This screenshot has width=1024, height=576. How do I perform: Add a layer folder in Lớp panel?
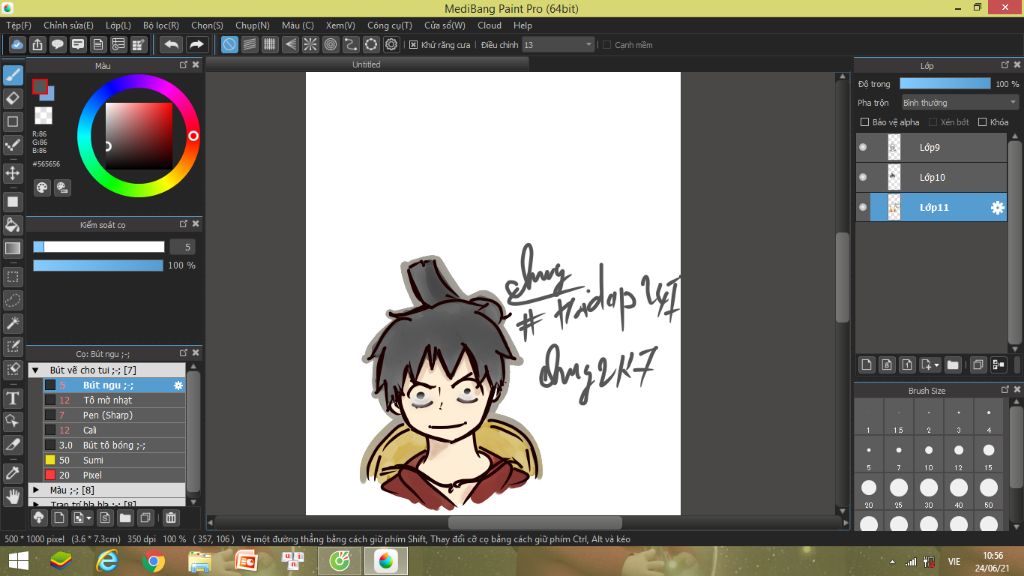[x=953, y=365]
